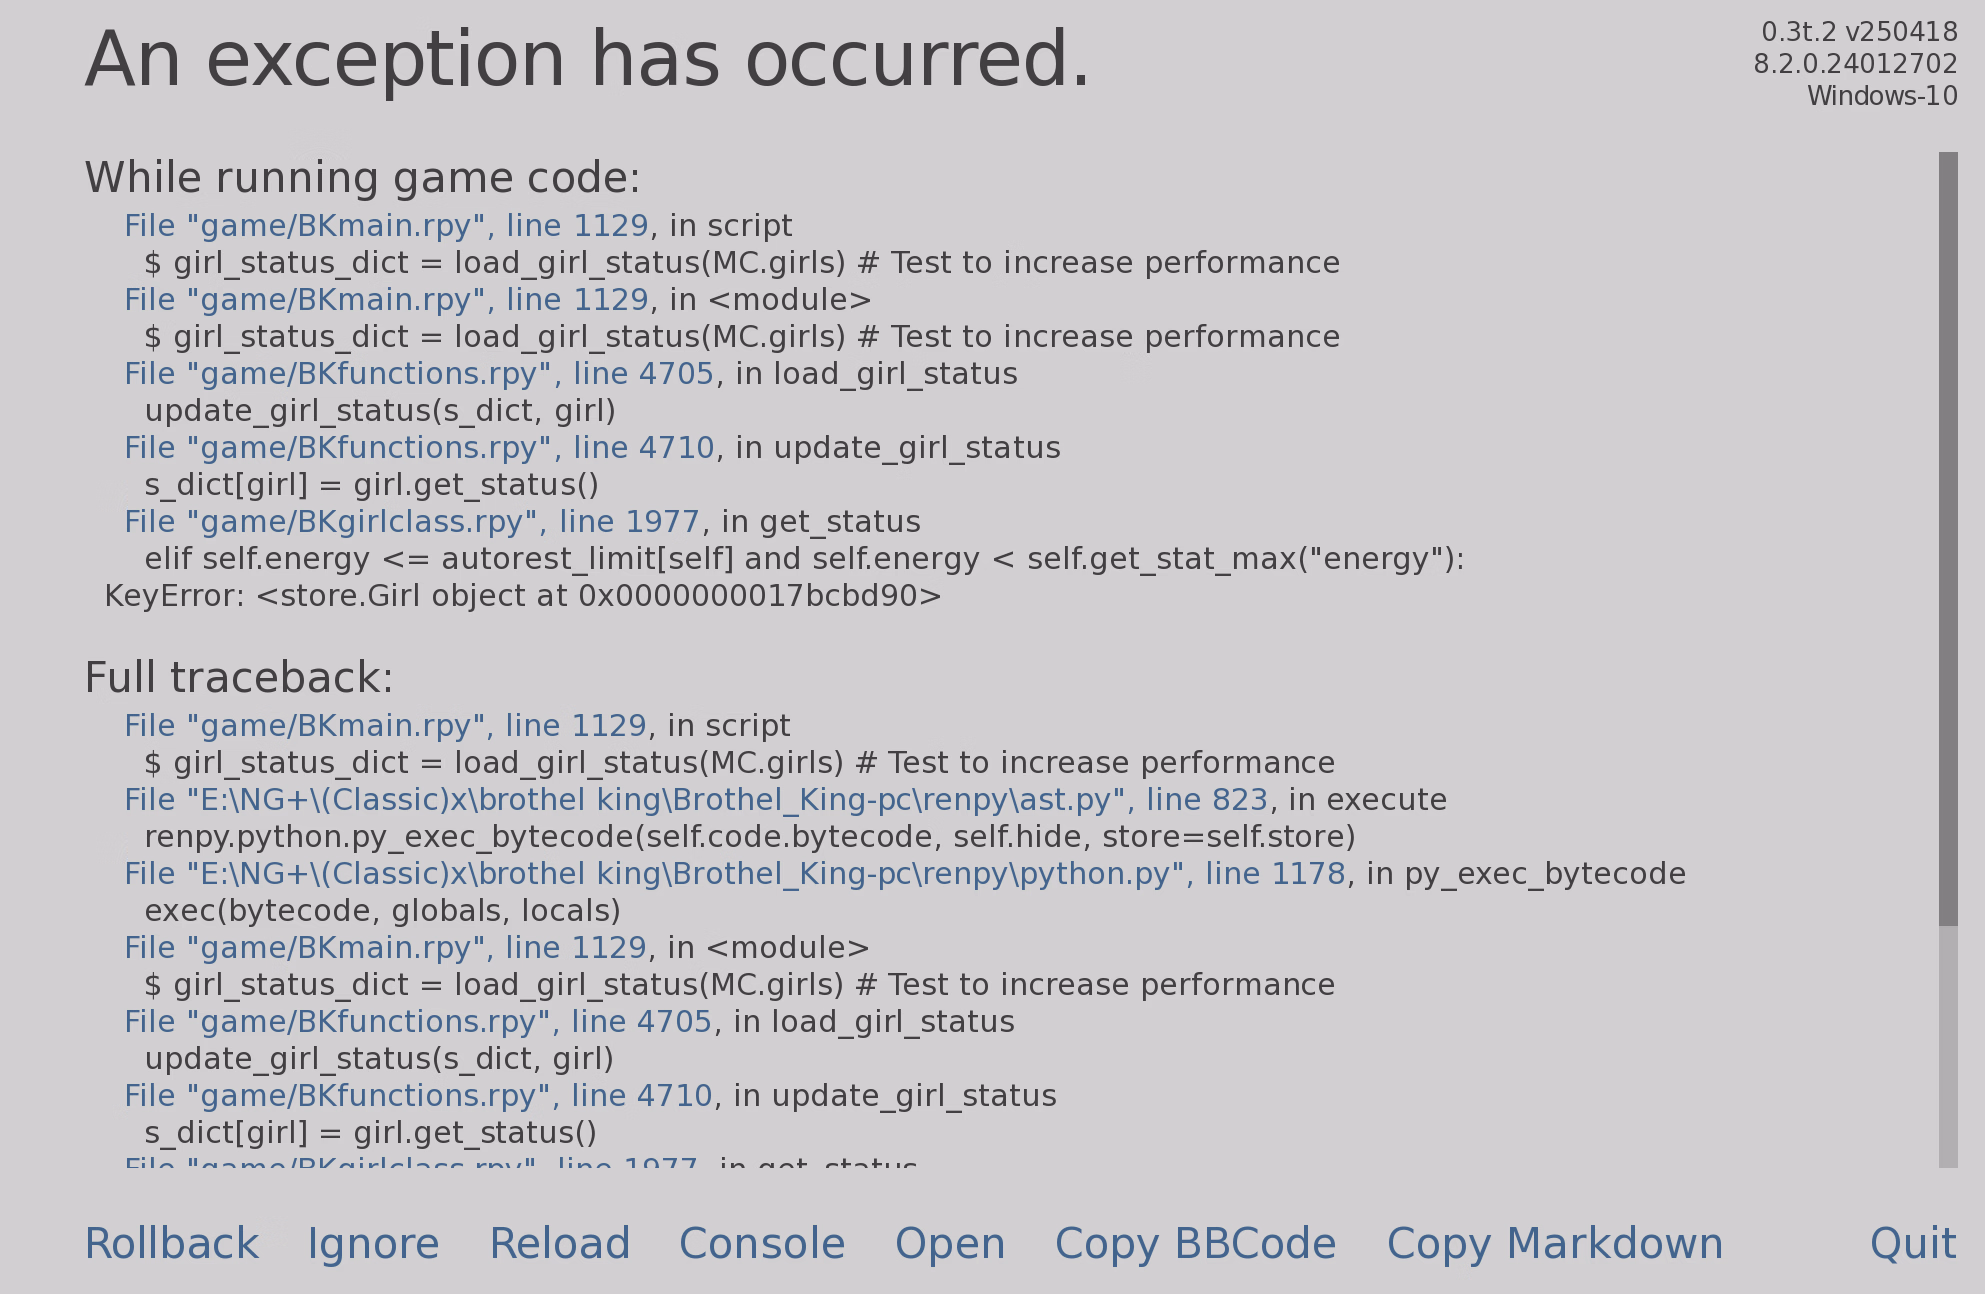Open first BKmain.rpy line 1129 'in script' link
Viewport: 1985px width, 1294px height.
(x=386, y=226)
